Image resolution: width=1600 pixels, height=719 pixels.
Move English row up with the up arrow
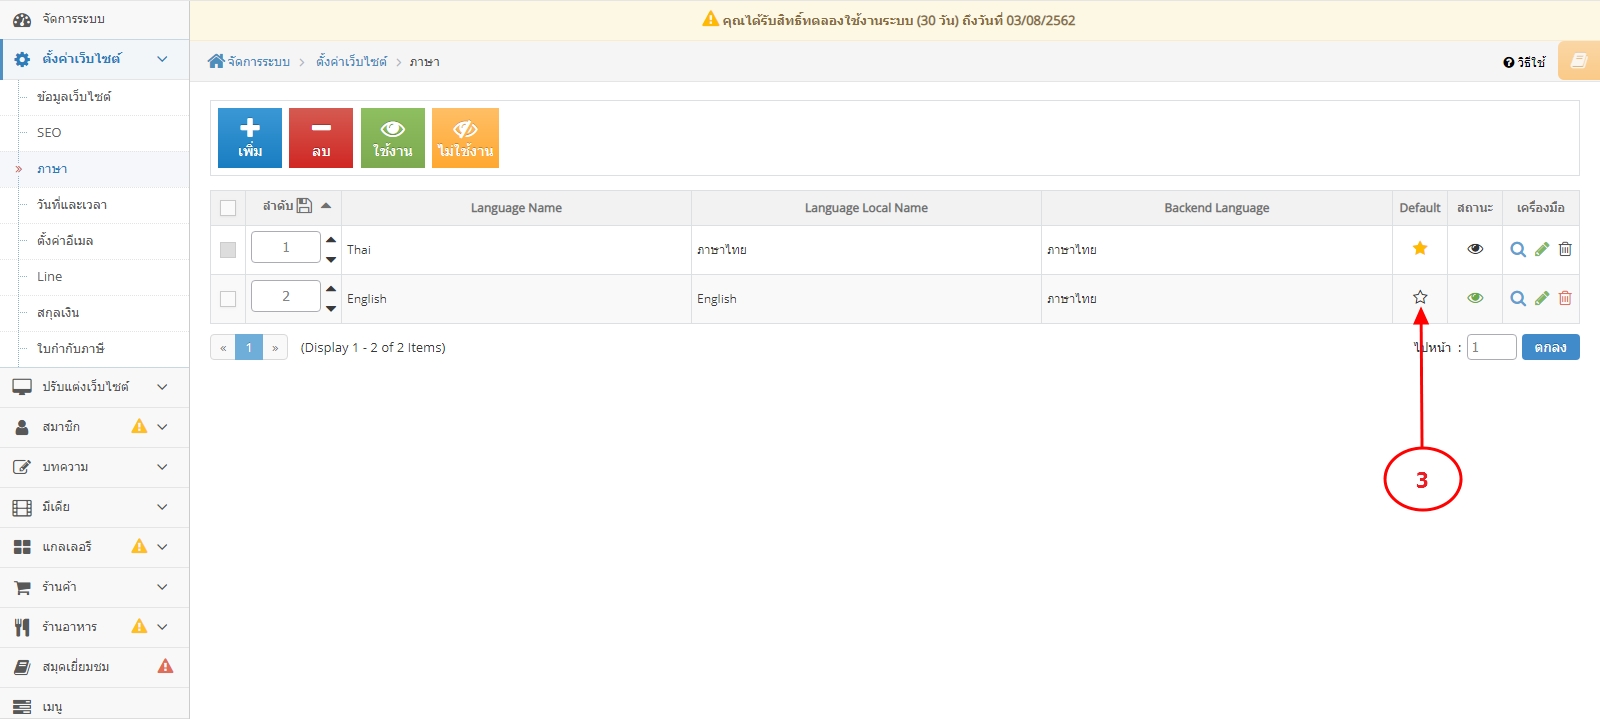(x=331, y=289)
